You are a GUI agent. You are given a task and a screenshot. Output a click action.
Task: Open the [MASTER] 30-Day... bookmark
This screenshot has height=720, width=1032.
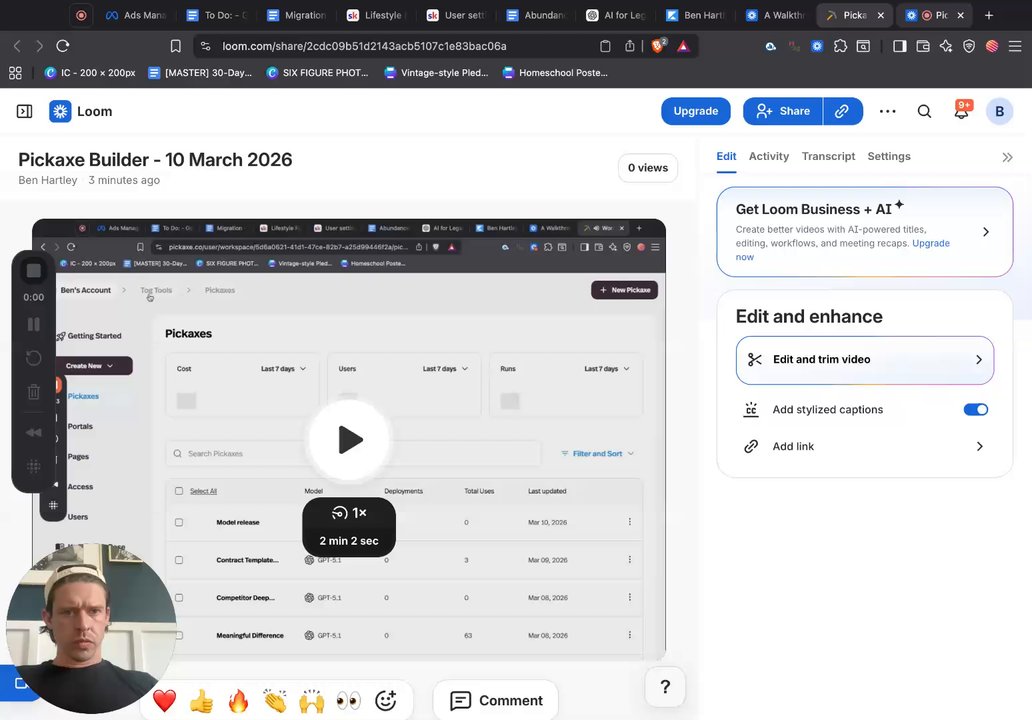200,73
